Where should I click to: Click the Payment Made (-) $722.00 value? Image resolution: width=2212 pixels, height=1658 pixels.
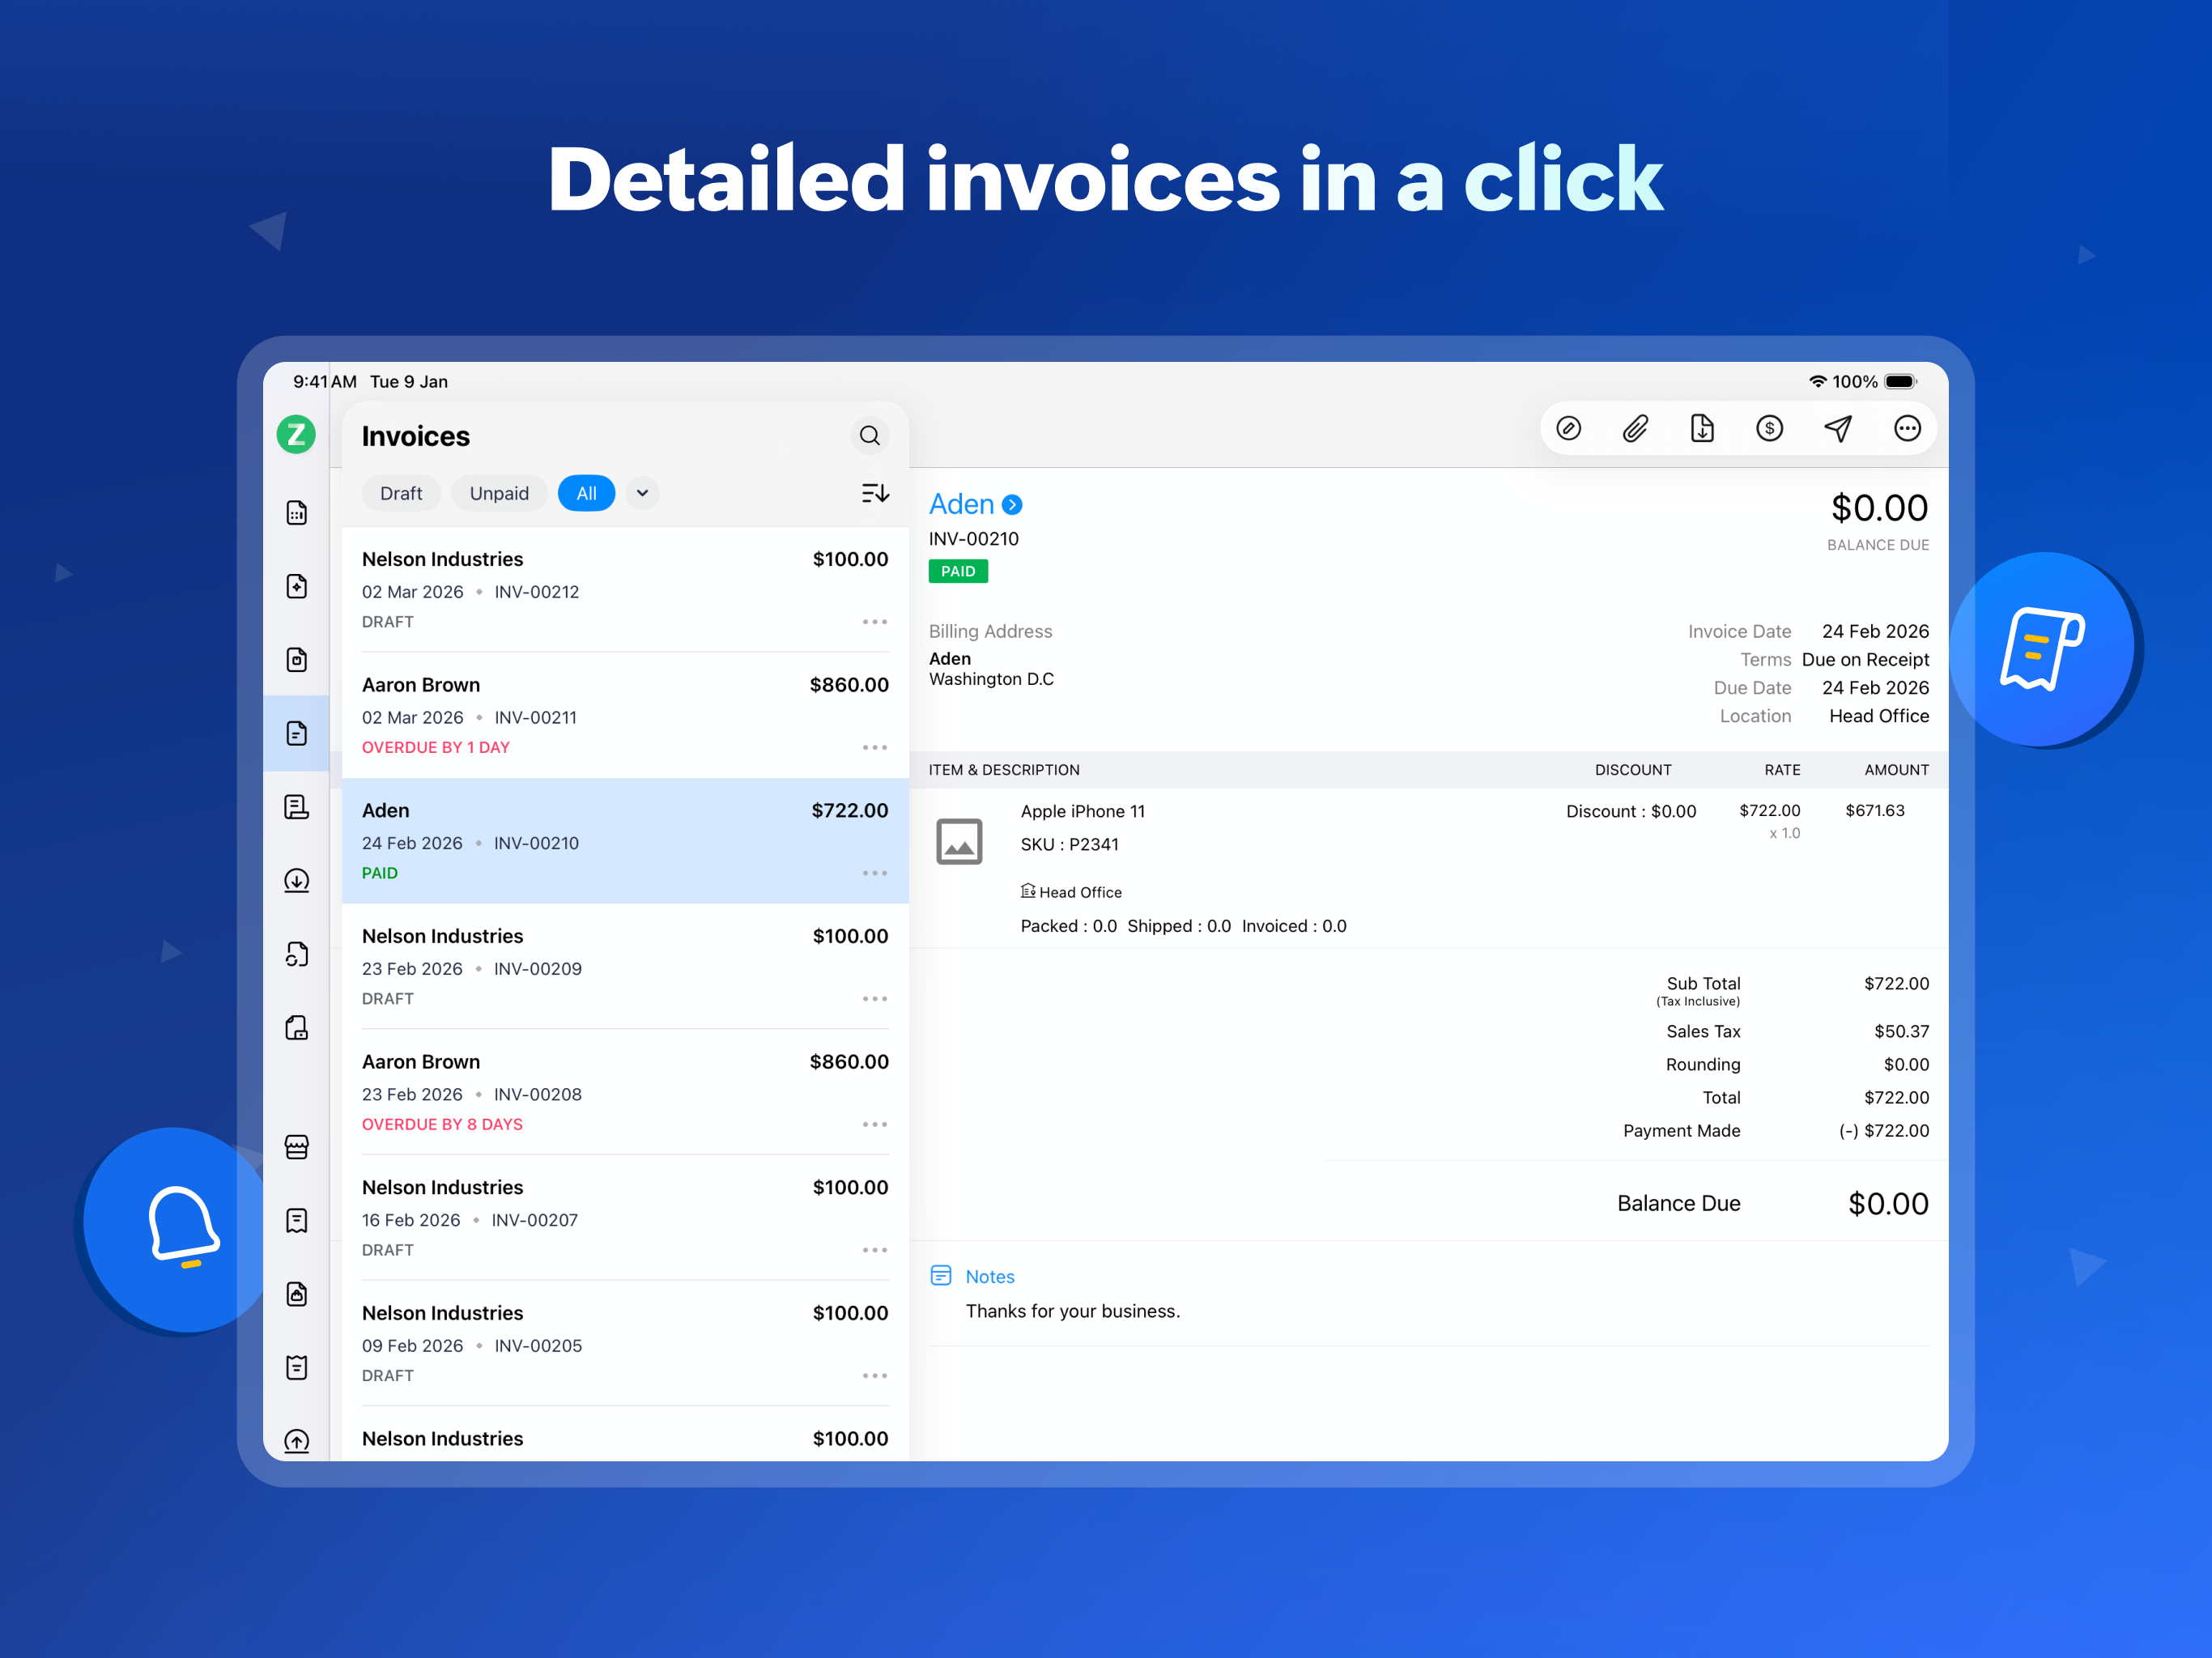click(x=1884, y=1130)
